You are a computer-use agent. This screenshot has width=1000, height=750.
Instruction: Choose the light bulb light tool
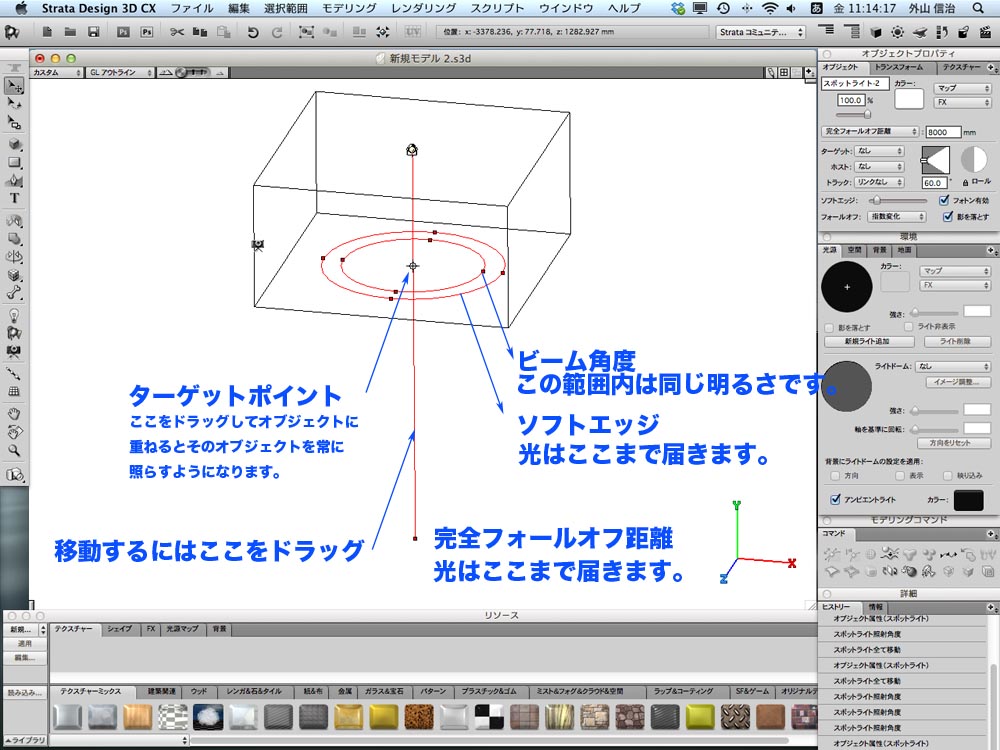click(14, 315)
